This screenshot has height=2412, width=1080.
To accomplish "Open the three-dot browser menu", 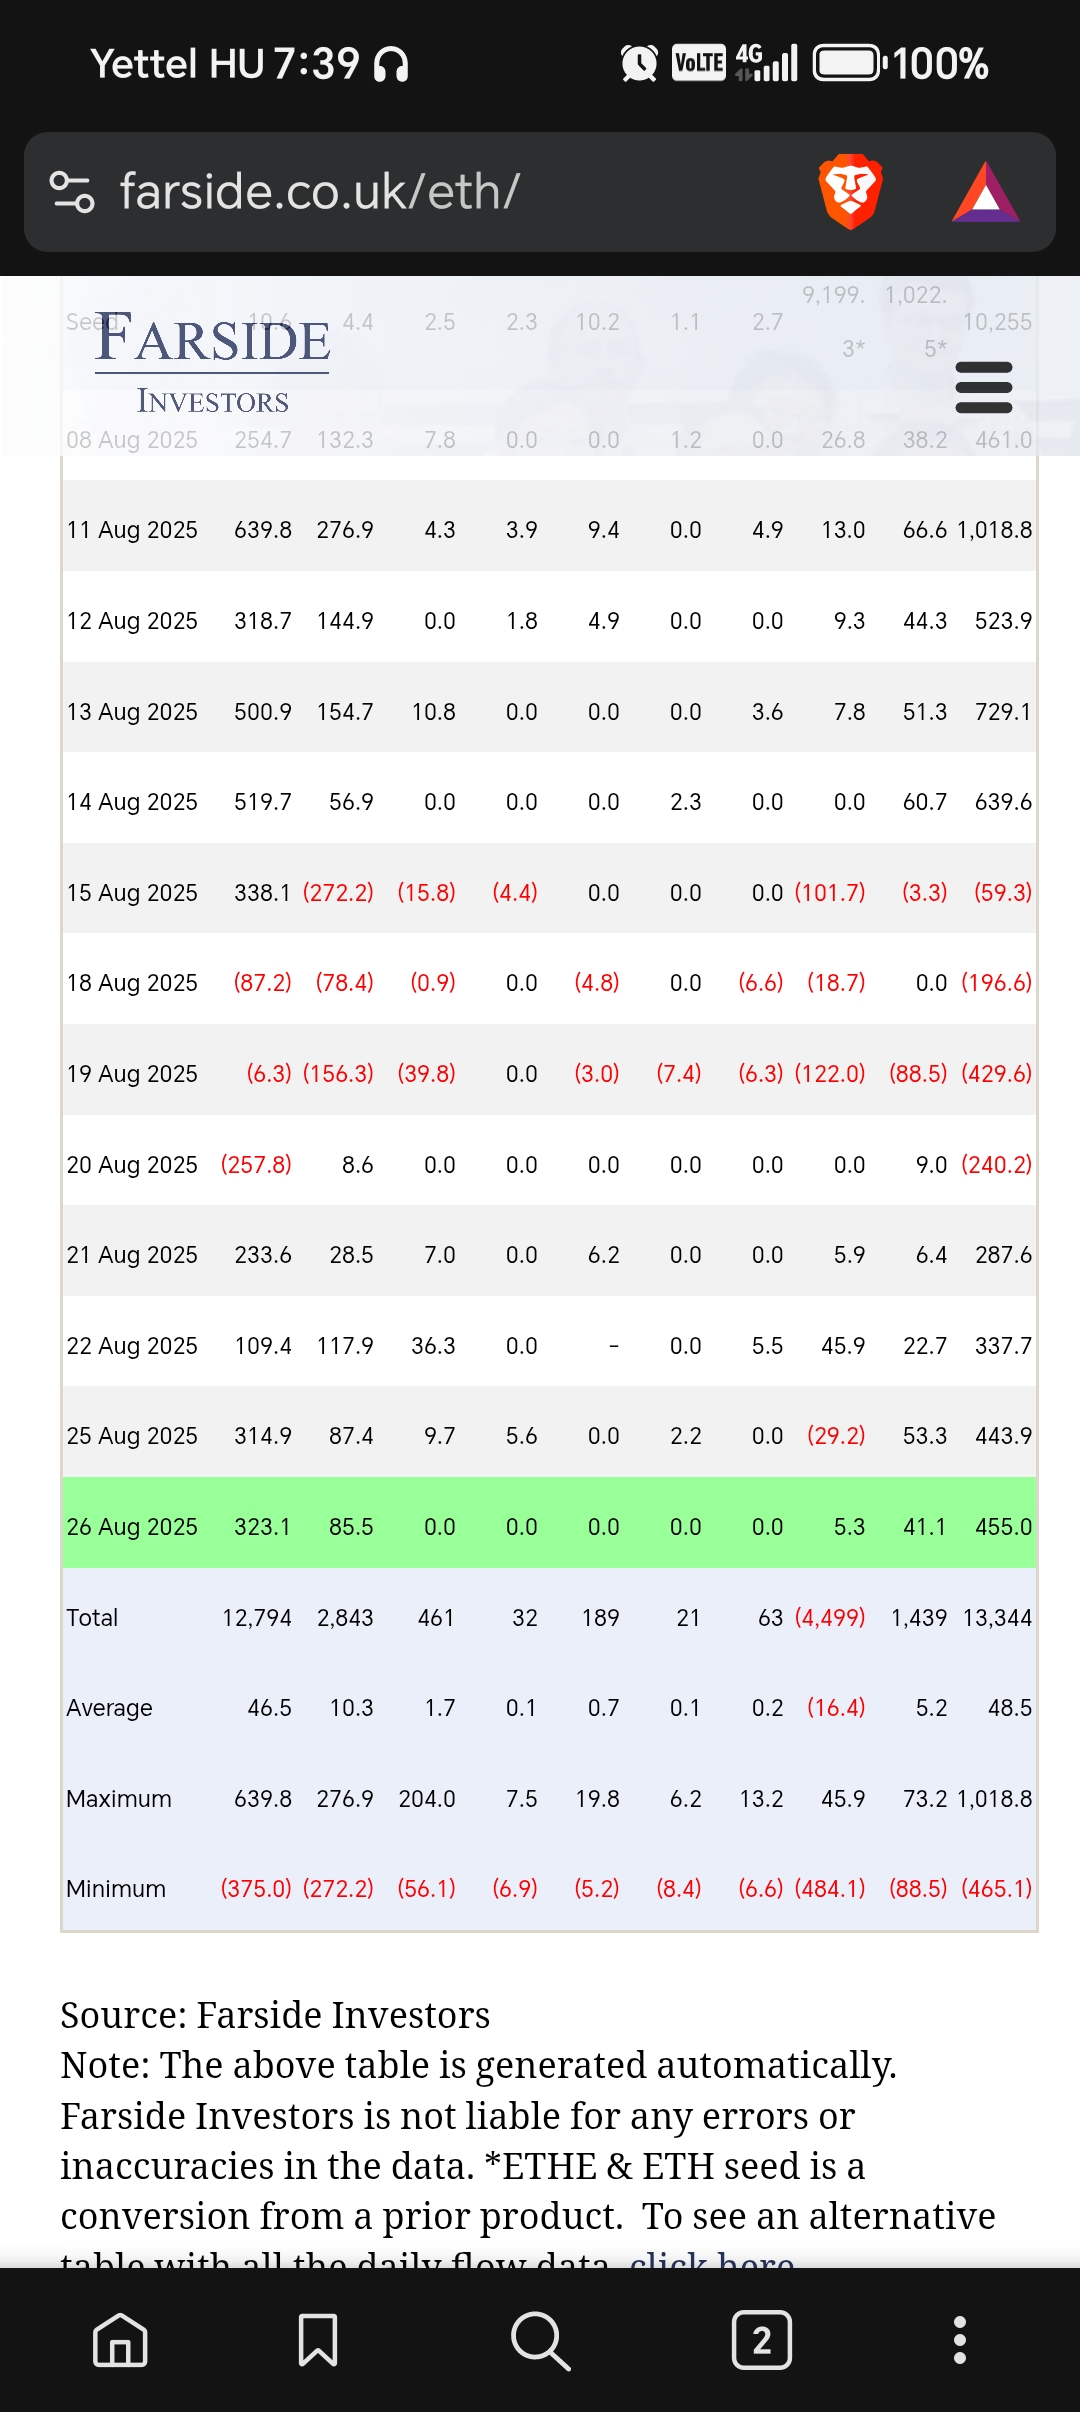I will [x=960, y=2340].
